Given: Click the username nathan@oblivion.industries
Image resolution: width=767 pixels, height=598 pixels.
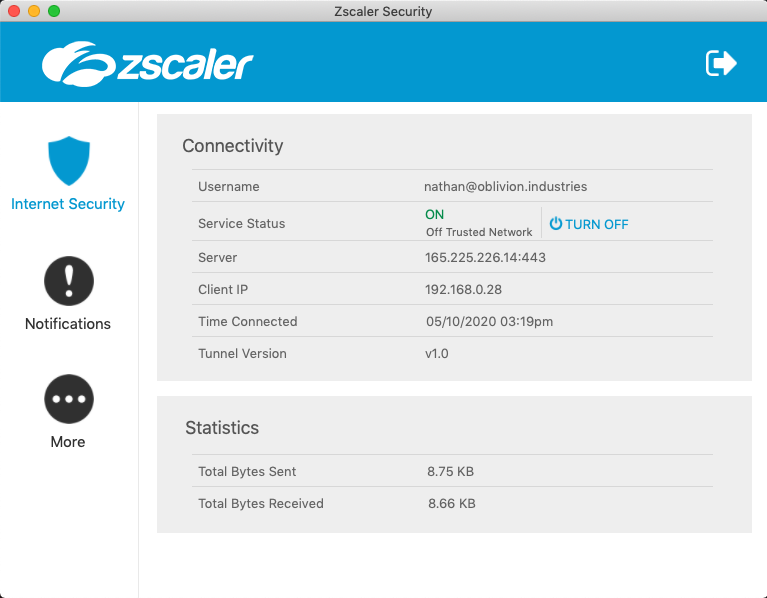Looking at the screenshot, I should (505, 187).
